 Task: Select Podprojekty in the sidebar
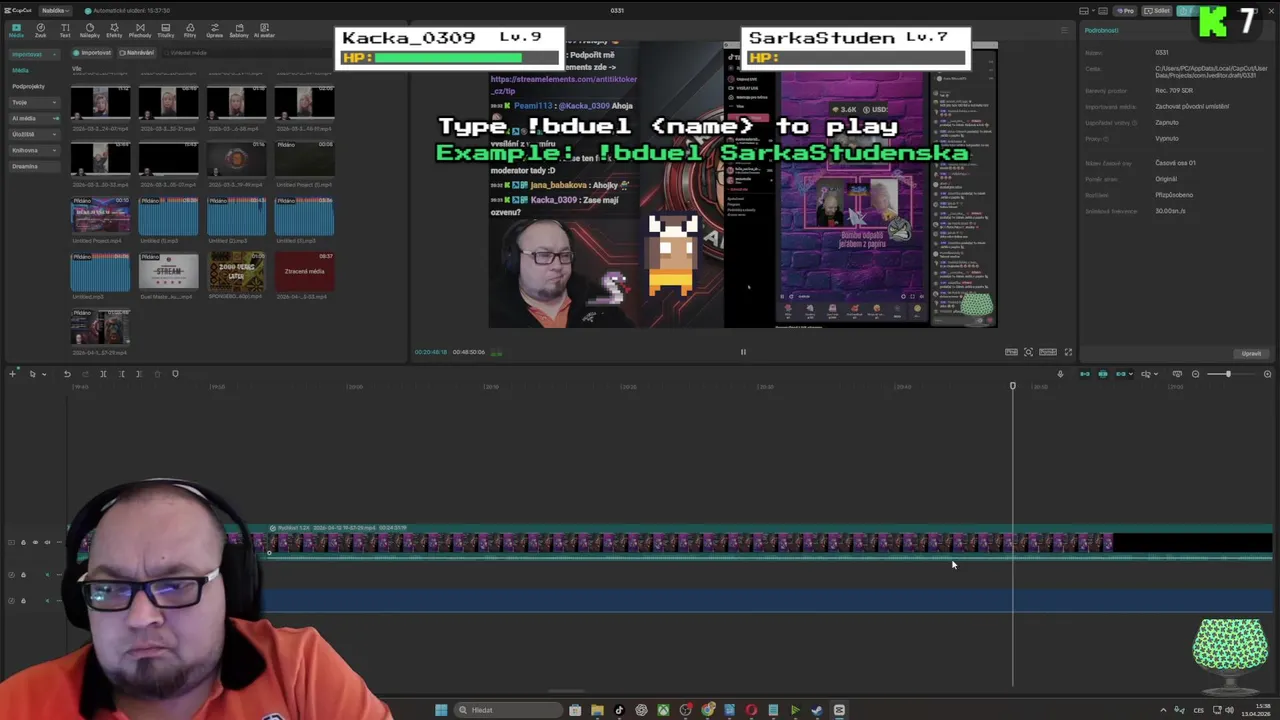(x=29, y=86)
